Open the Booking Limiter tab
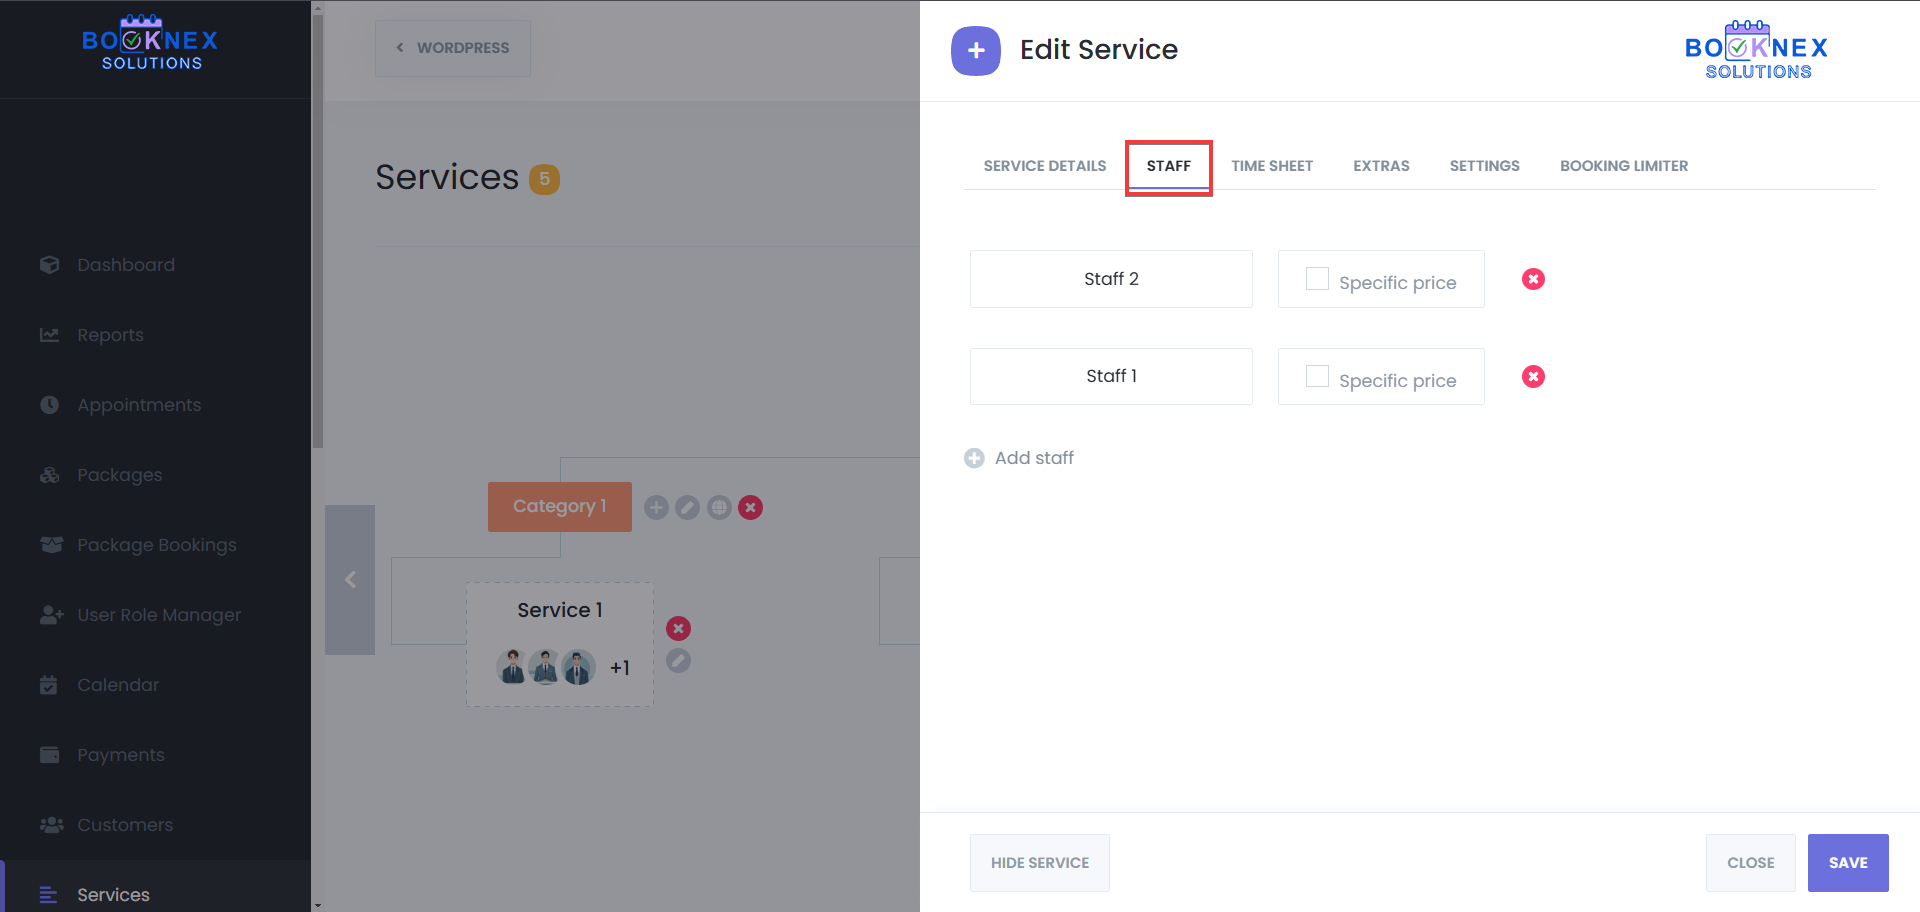This screenshot has width=1920, height=912. click(x=1623, y=166)
